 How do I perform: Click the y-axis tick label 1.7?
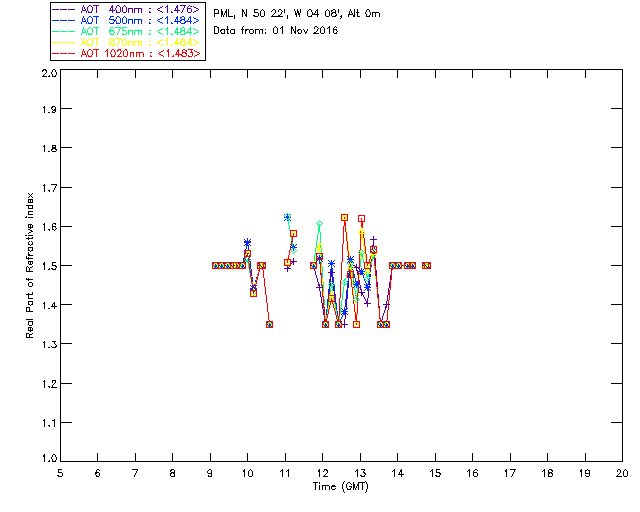(x=49, y=188)
